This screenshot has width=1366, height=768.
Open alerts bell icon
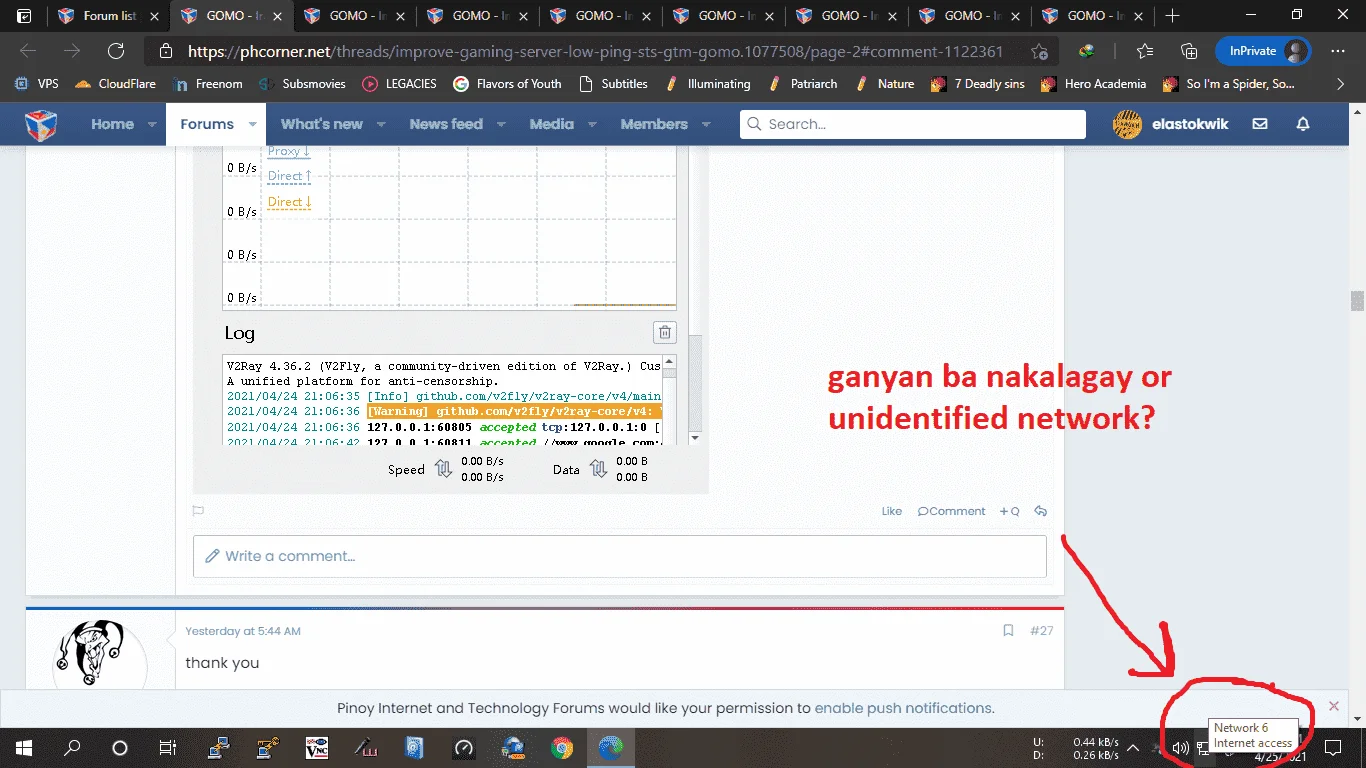tap(1303, 124)
